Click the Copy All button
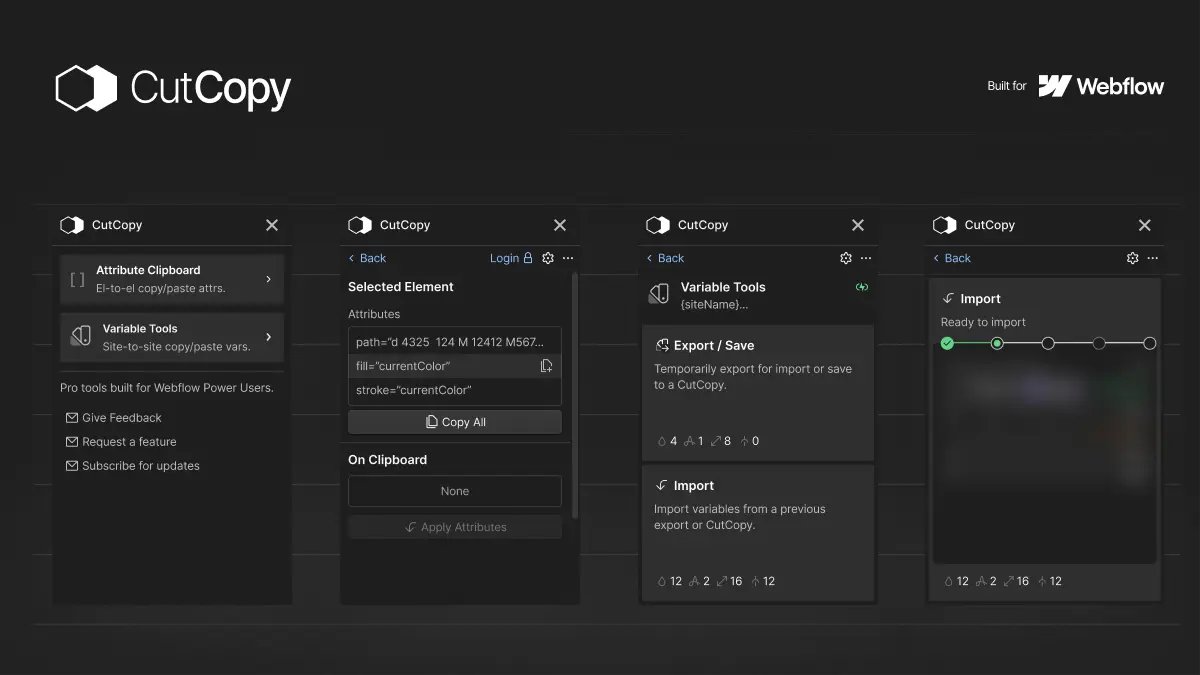The width and height of the screenshot is (1200, 675). coord(455,422)
